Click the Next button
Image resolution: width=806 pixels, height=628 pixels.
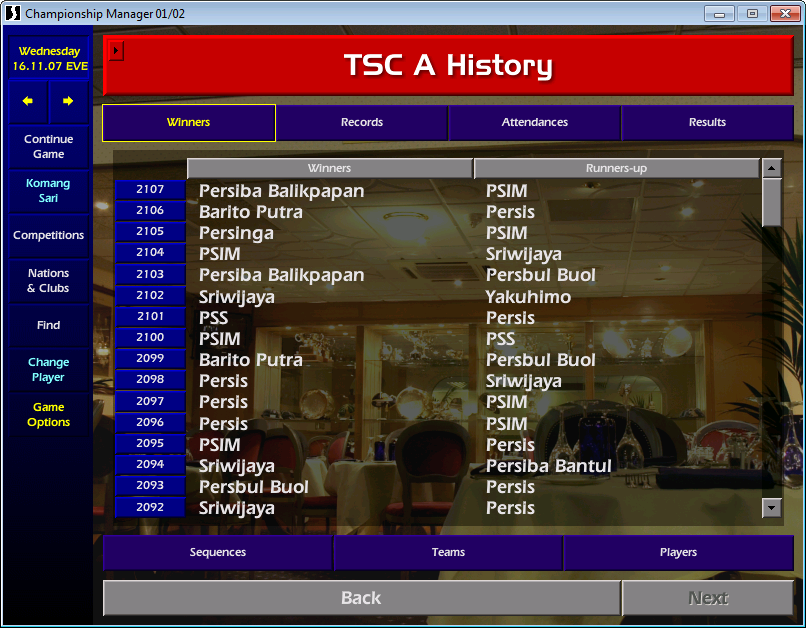tap(708, 598)
